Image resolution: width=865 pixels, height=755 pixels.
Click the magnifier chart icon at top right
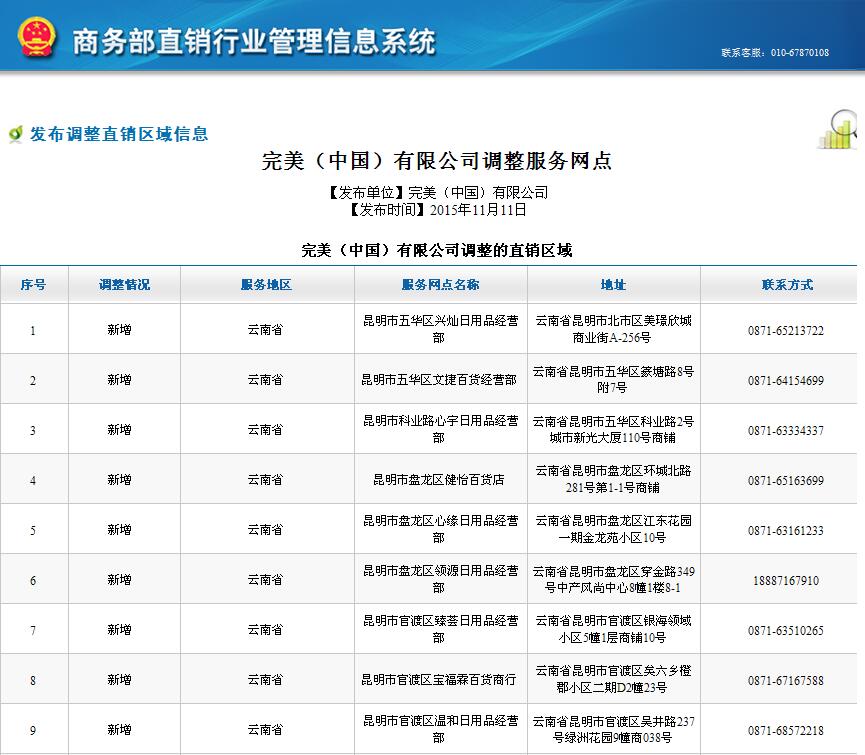[x=839, y=130]
